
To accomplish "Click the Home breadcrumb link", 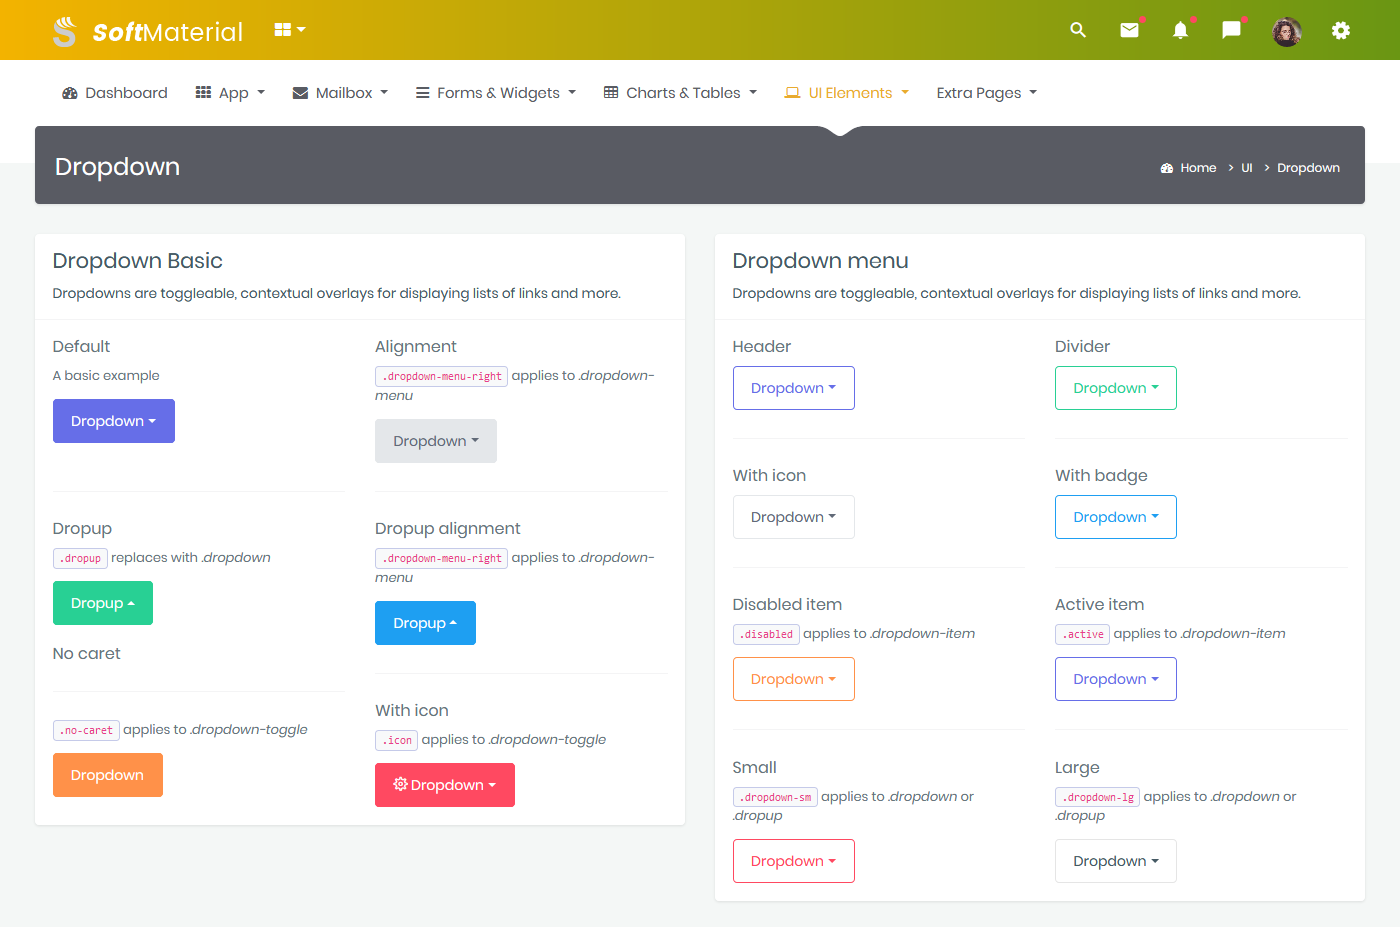I will pyautogui.click(x=1198, y=167).
